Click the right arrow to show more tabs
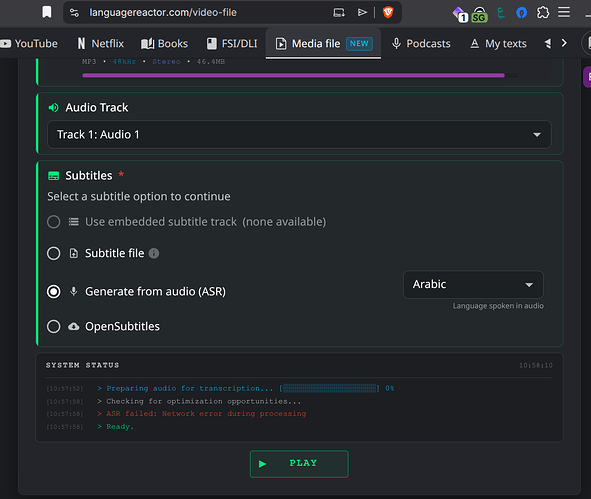Screen dimensions: 591x499 point(564,43)
